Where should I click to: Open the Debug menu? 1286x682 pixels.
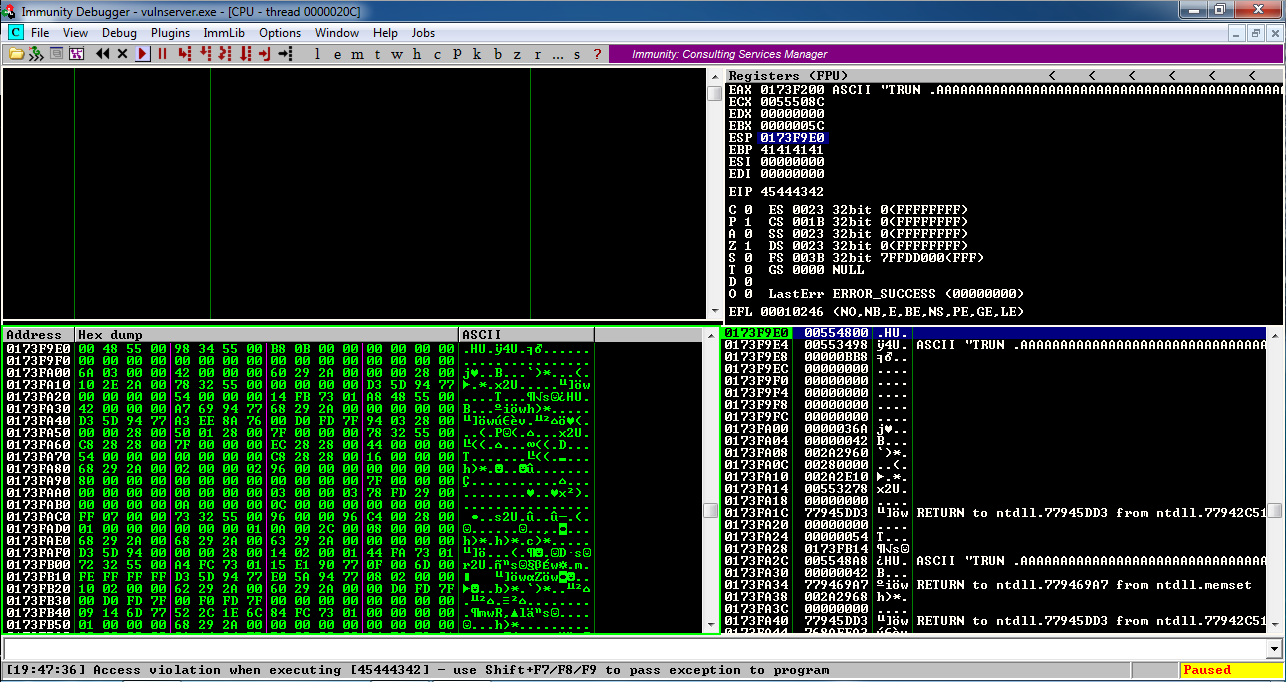click(119, 33)
